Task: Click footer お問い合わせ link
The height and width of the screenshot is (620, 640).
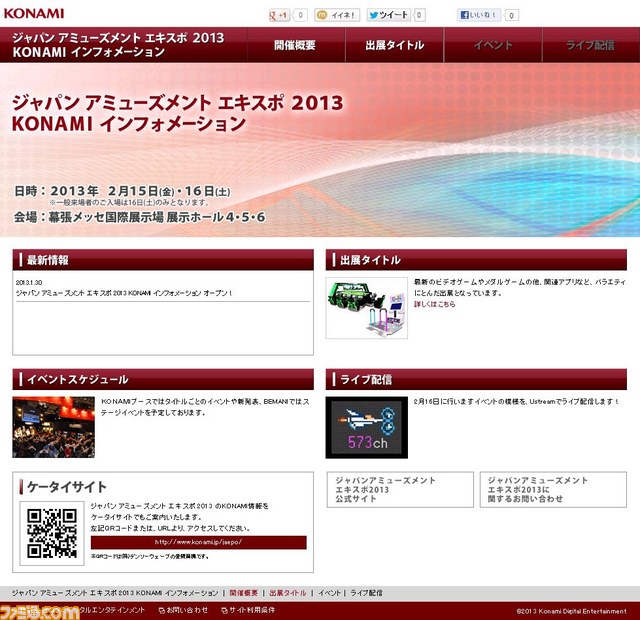Action: coord(184,610)
